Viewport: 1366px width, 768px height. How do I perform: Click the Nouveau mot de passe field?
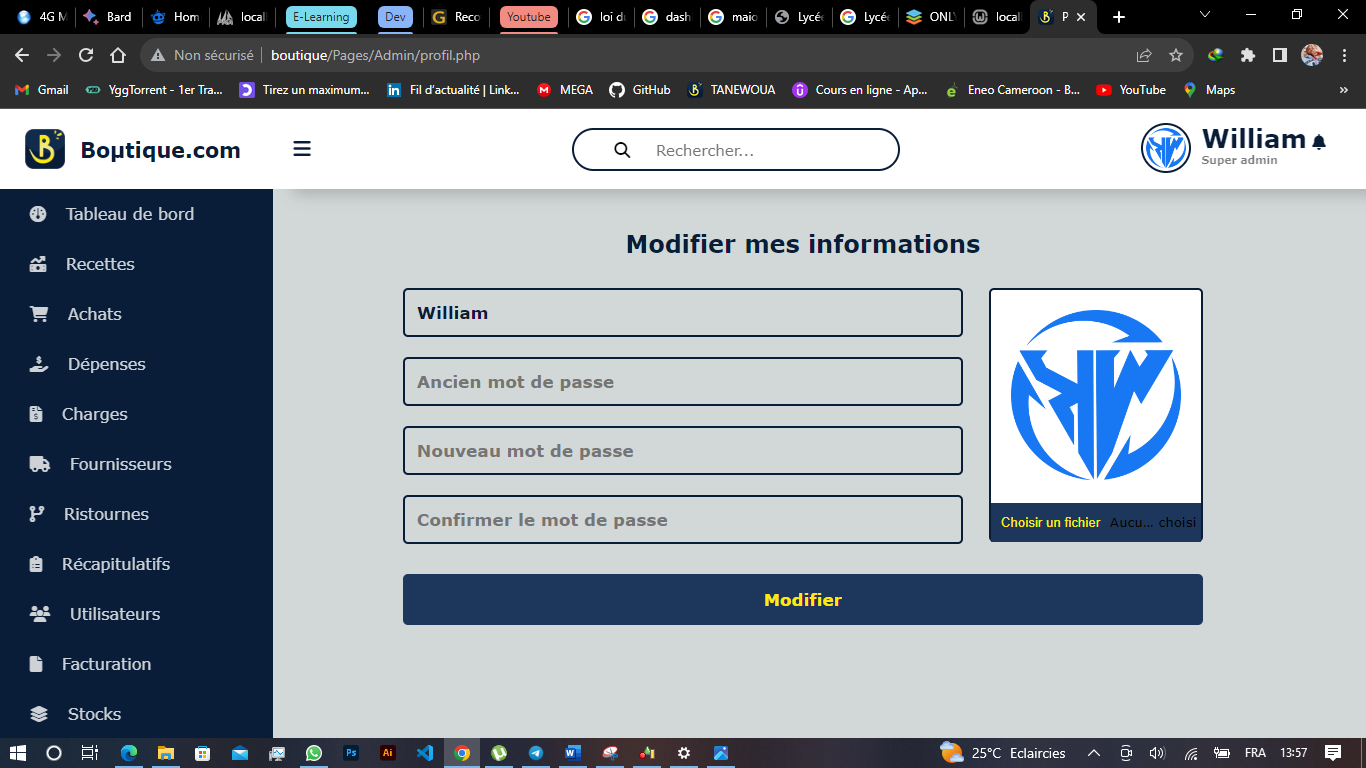[x=682, y=451]
